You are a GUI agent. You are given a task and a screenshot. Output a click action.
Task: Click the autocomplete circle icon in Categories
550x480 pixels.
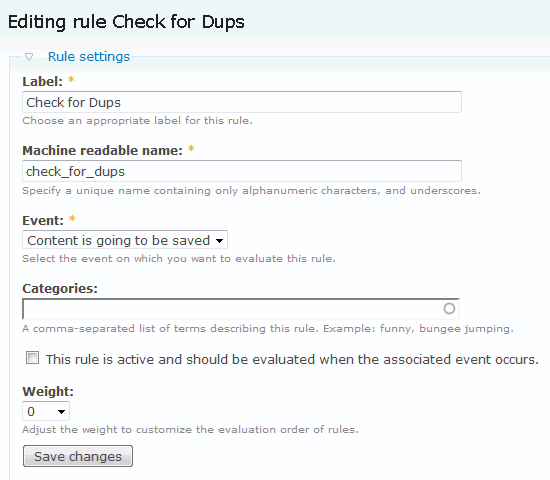[449, 309]
